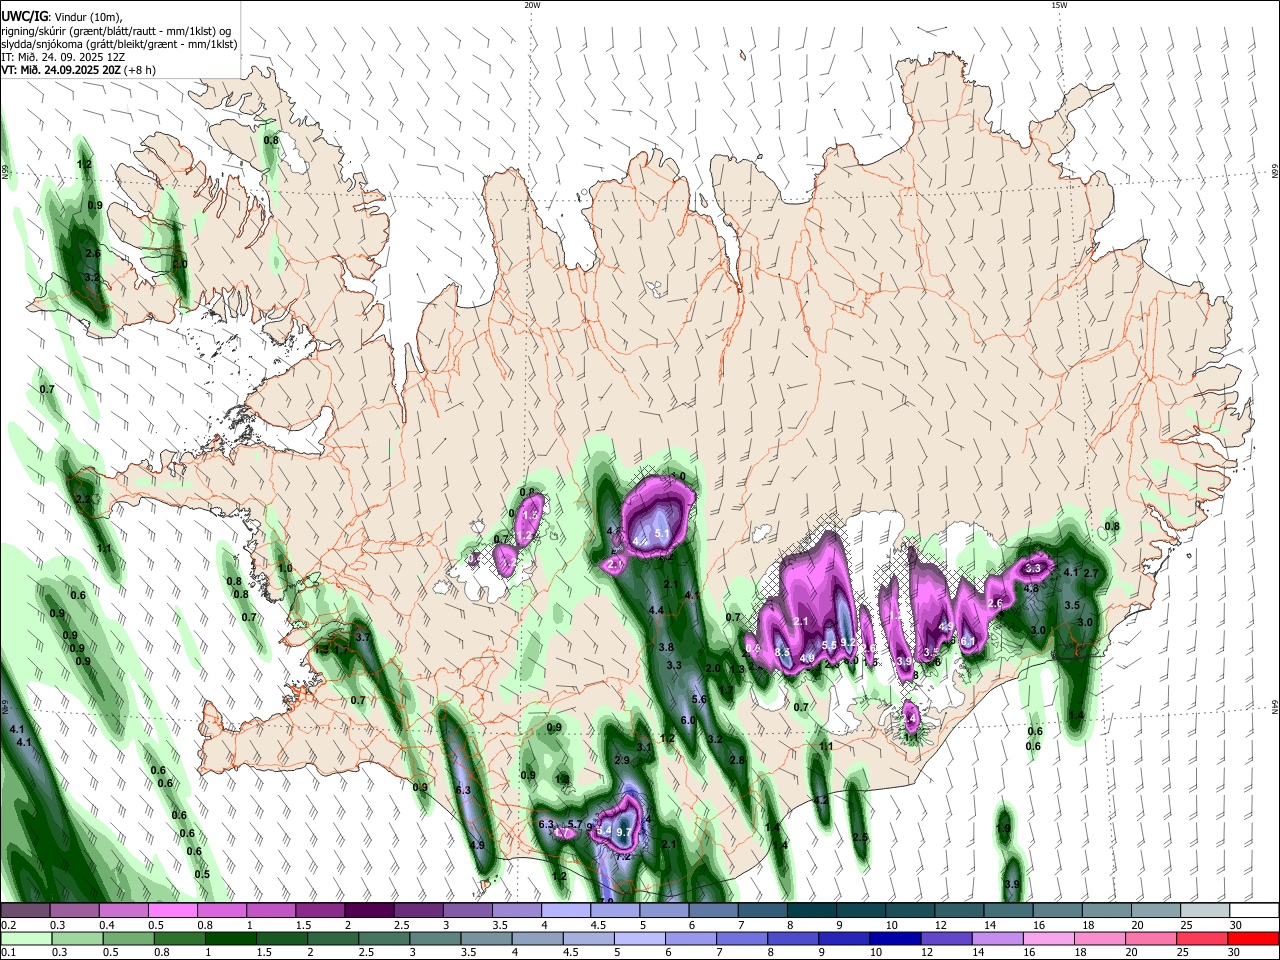1280x960 pixels.
Task: Click the 3.7 precipitation value on the map
Action: point(364,637)
